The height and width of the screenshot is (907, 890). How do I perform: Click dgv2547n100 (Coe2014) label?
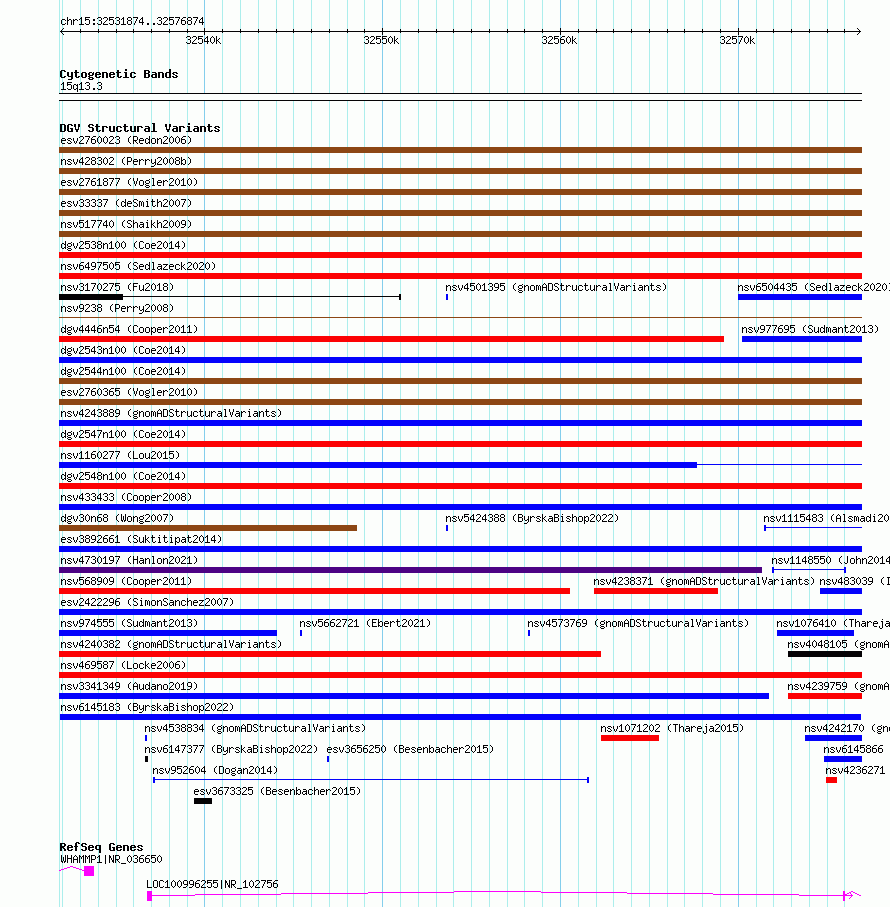pos(123,434)
